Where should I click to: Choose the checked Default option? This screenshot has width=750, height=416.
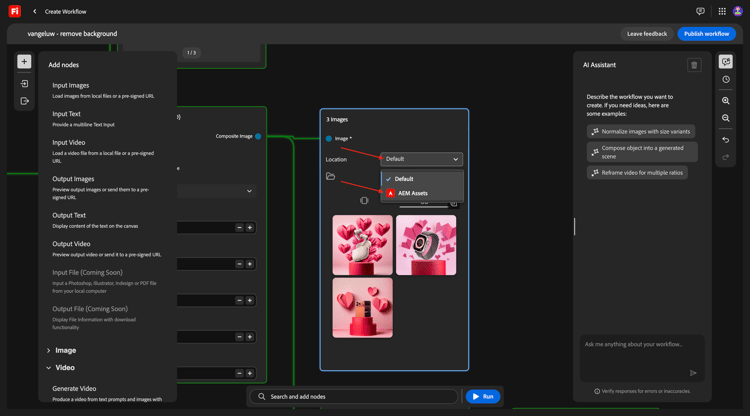tap(404, 179)
